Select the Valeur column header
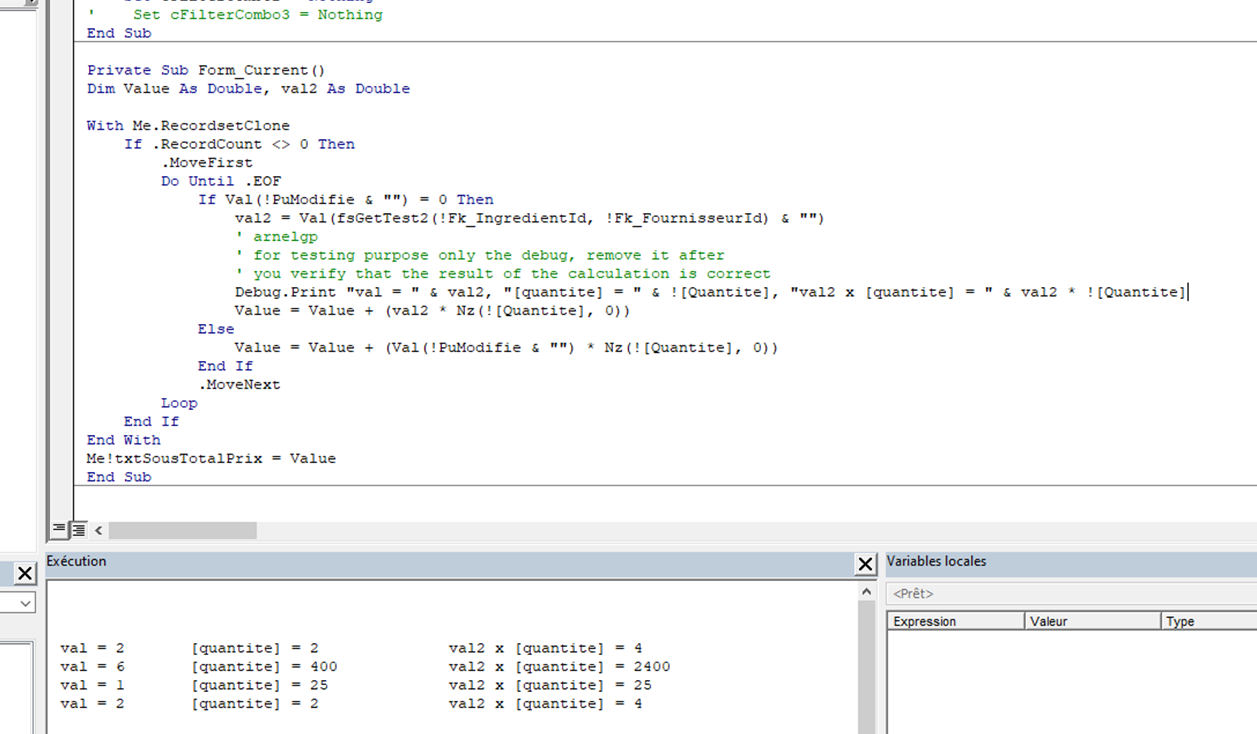Viewport: 1257px width, 734px height. (x=1093, y=621)
